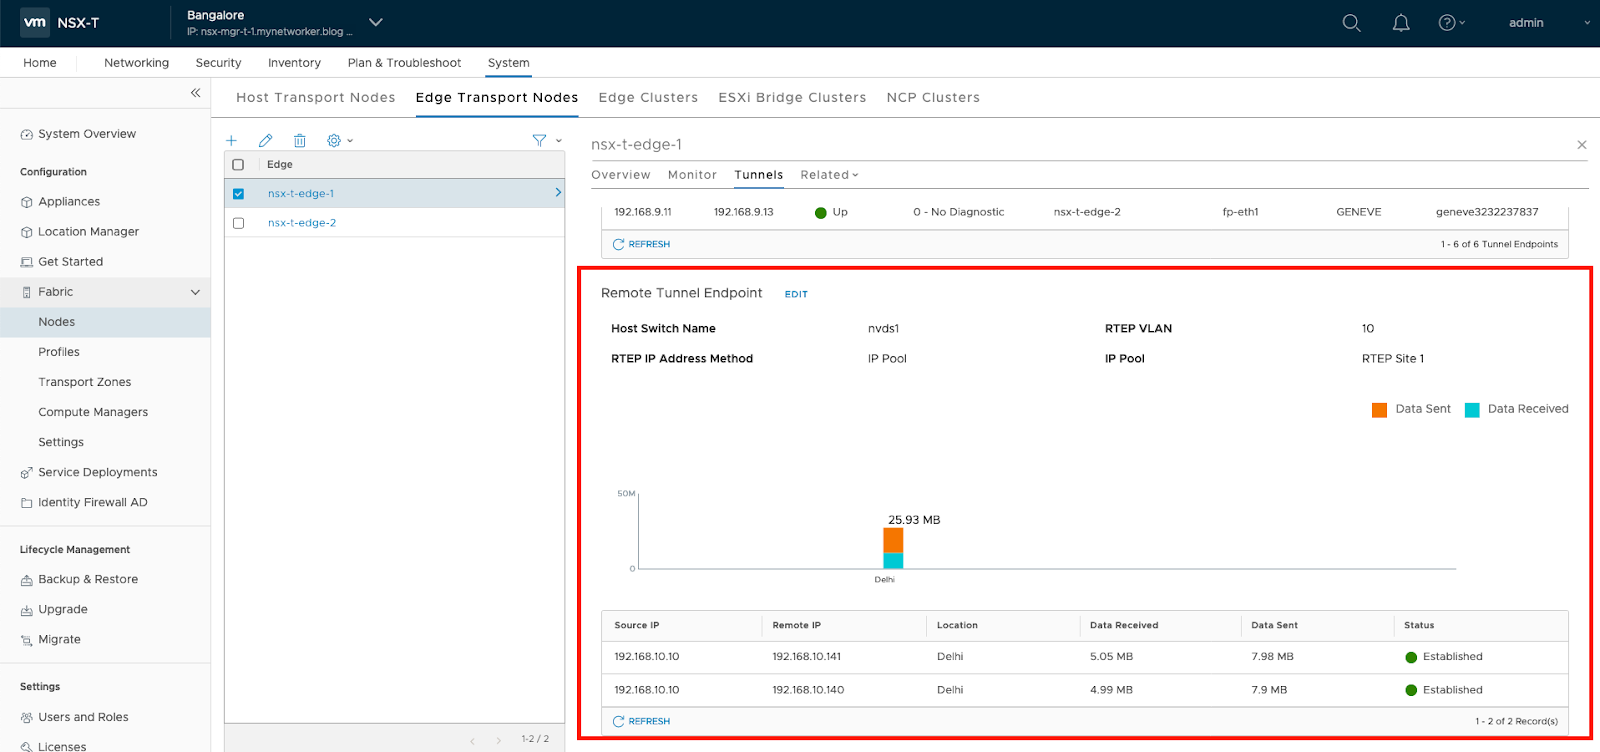This screenshot has width=1600, height=752.
Task: Switch to the Edge Clusters tab
Action: tap(648, 98)
